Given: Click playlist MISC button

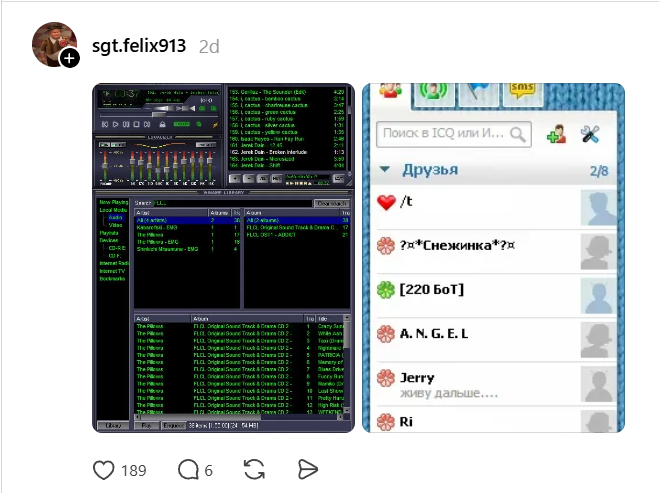Looking at the screenshot, I should tap(277, 179).
